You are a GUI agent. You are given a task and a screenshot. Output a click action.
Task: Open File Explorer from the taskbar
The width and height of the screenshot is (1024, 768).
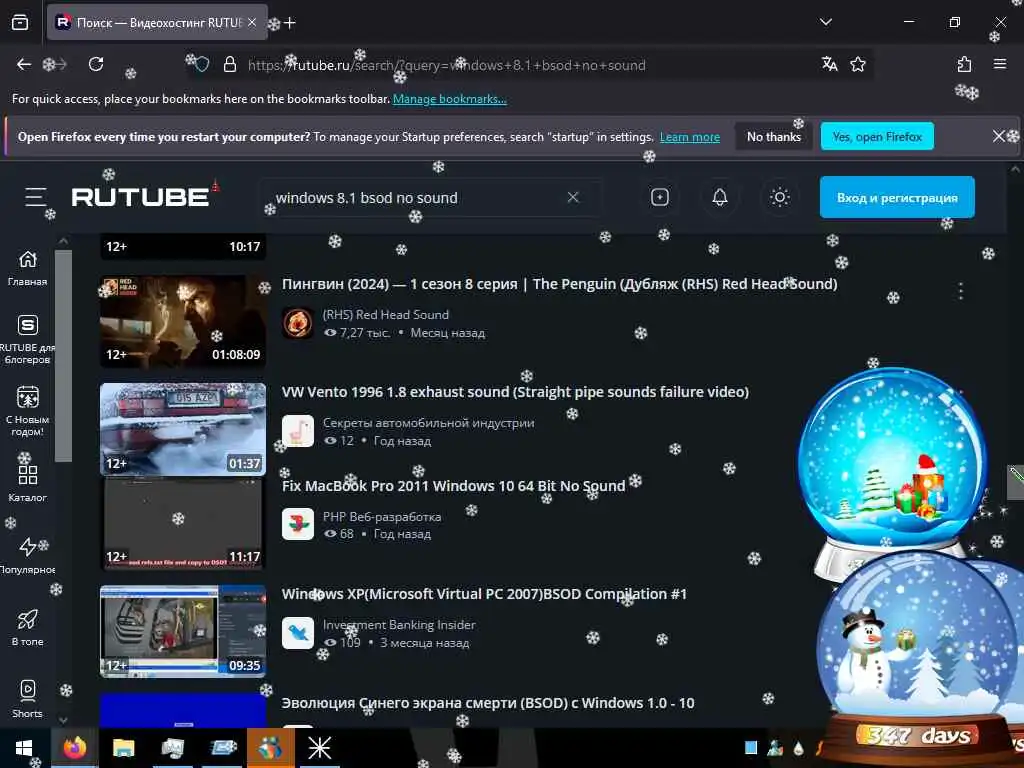(x=123, y=748)
